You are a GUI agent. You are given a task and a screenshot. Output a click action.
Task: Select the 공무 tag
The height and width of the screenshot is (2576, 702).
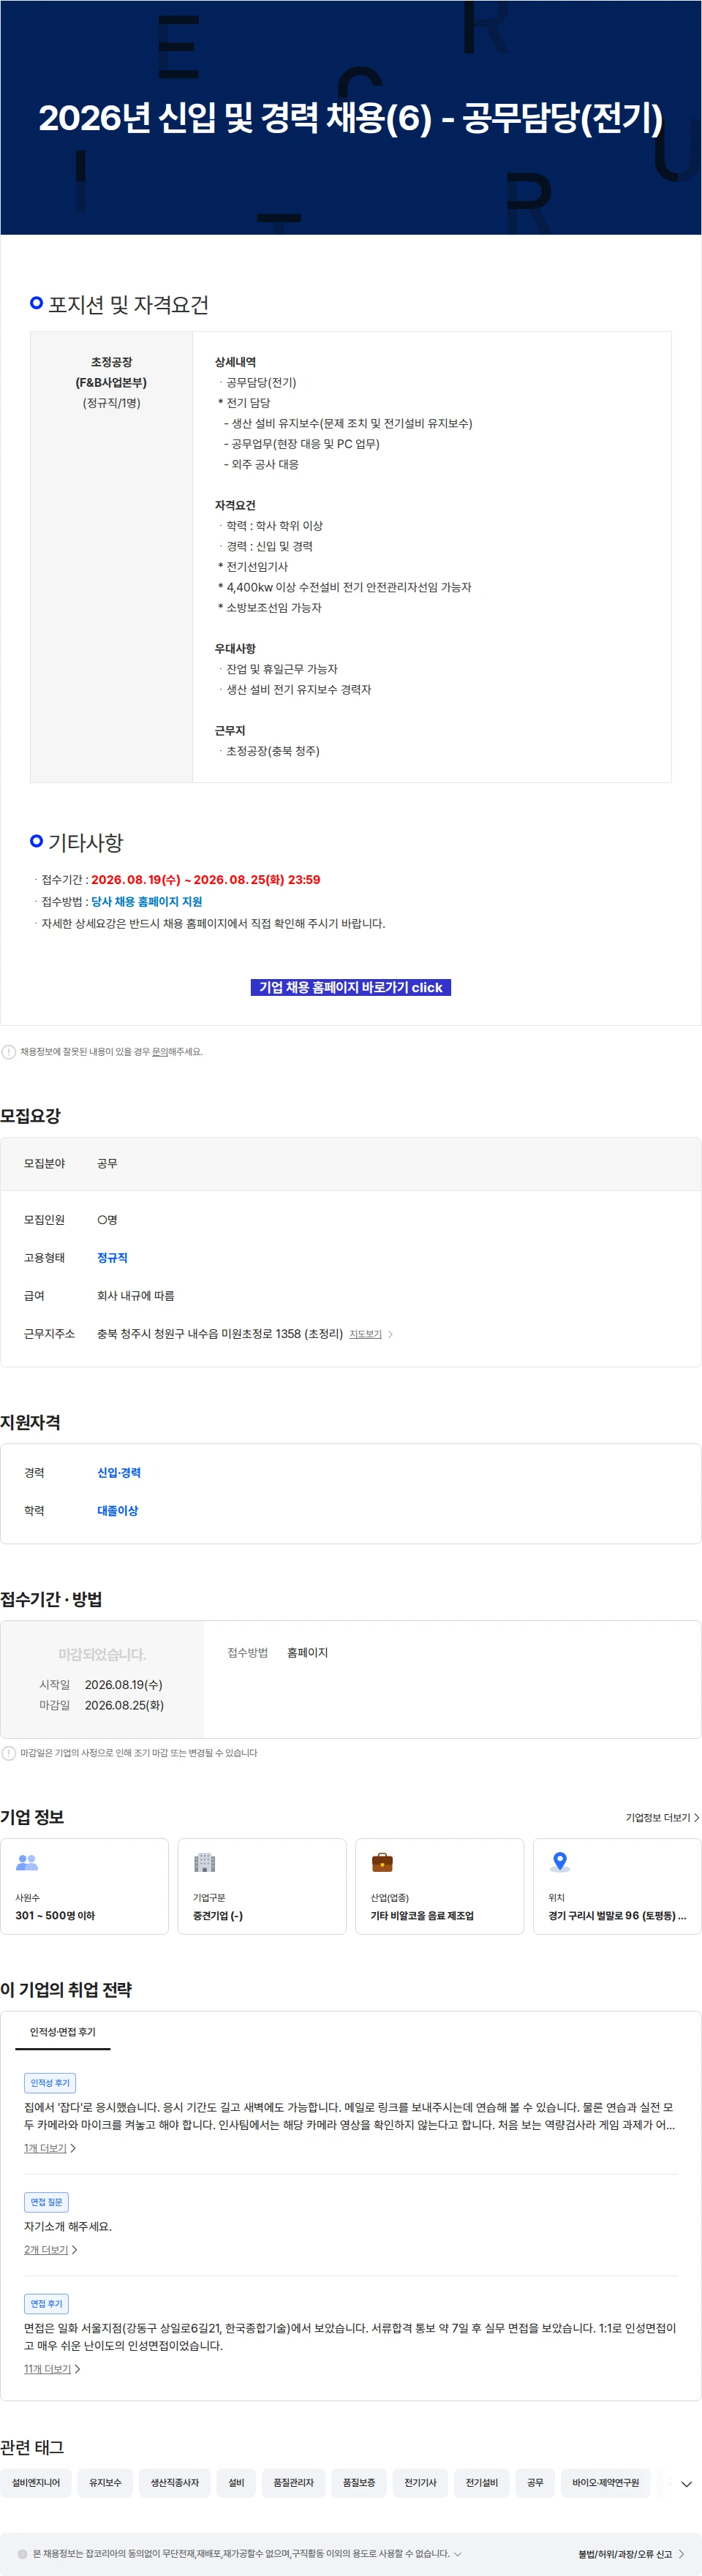point(535,2483)
